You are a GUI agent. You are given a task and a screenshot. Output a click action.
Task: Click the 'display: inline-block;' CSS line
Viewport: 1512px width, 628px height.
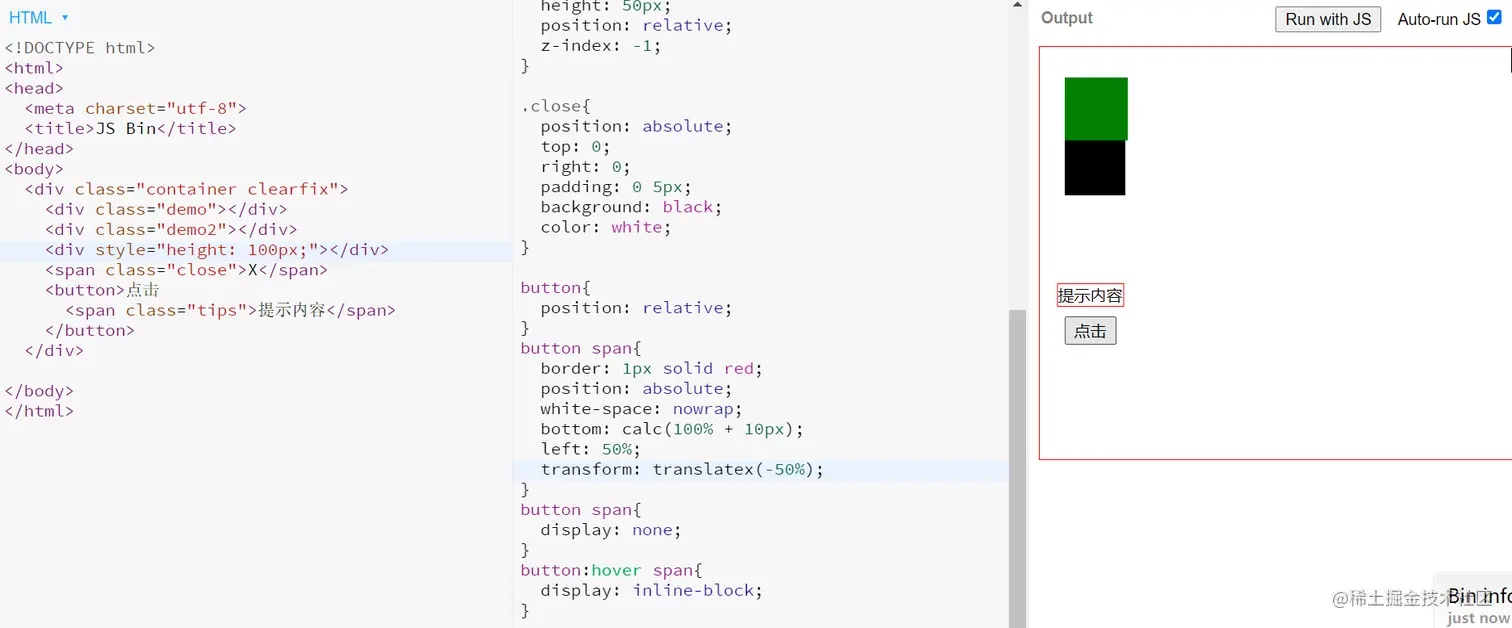[651, 590]
